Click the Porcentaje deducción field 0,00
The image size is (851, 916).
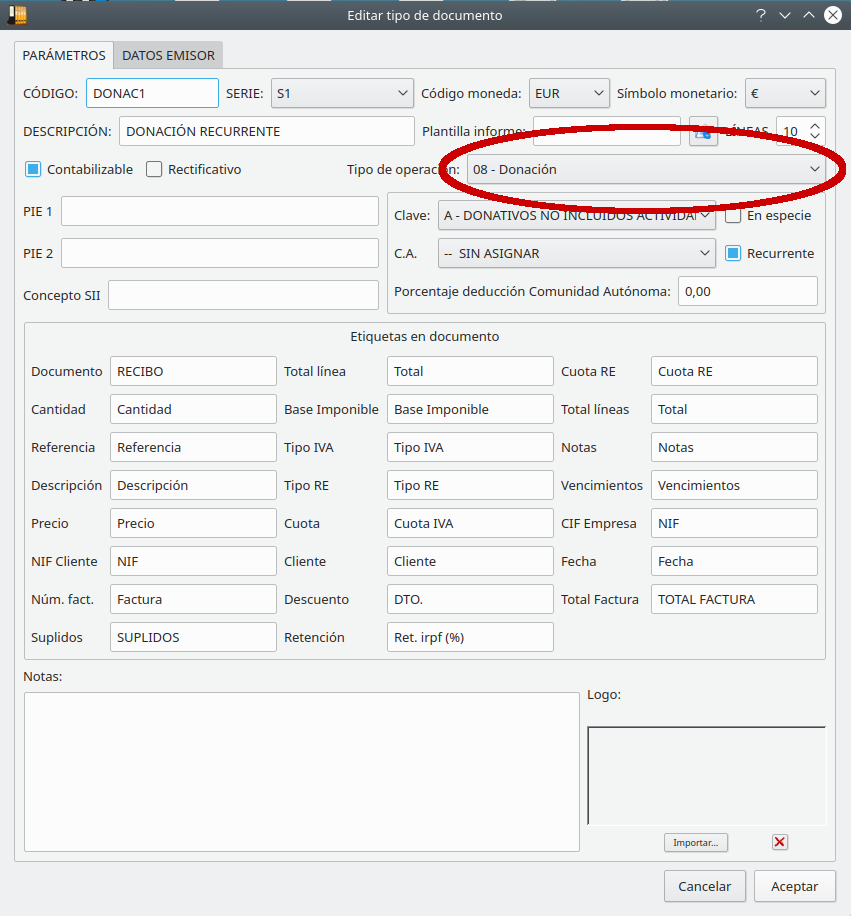pos(748,292)
